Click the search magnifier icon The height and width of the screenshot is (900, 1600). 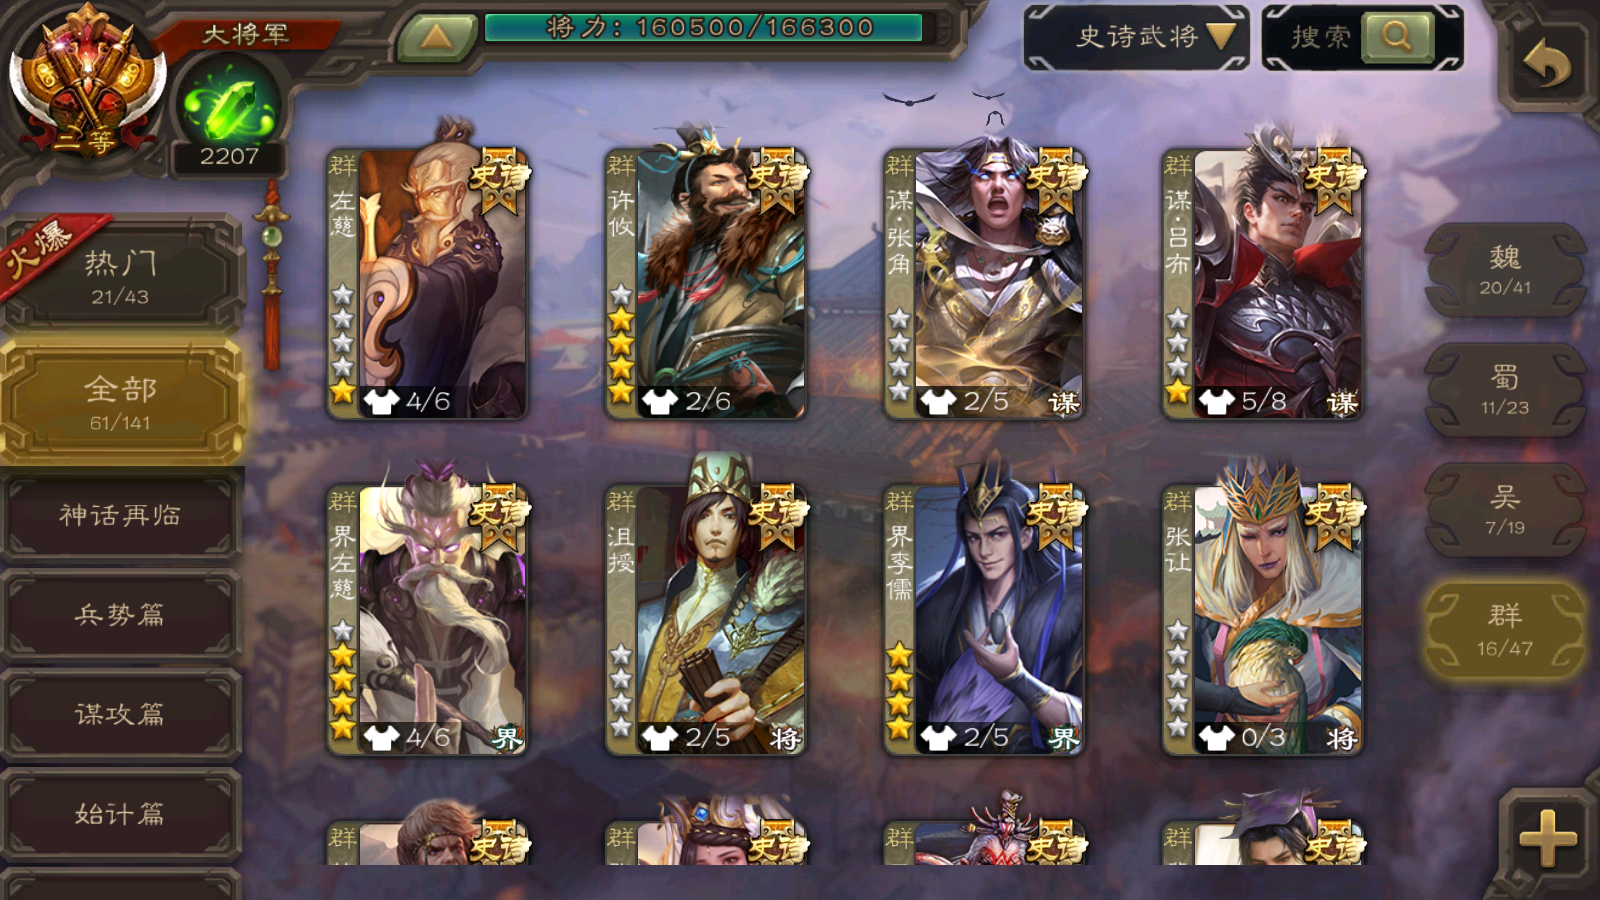(1396, 37)
